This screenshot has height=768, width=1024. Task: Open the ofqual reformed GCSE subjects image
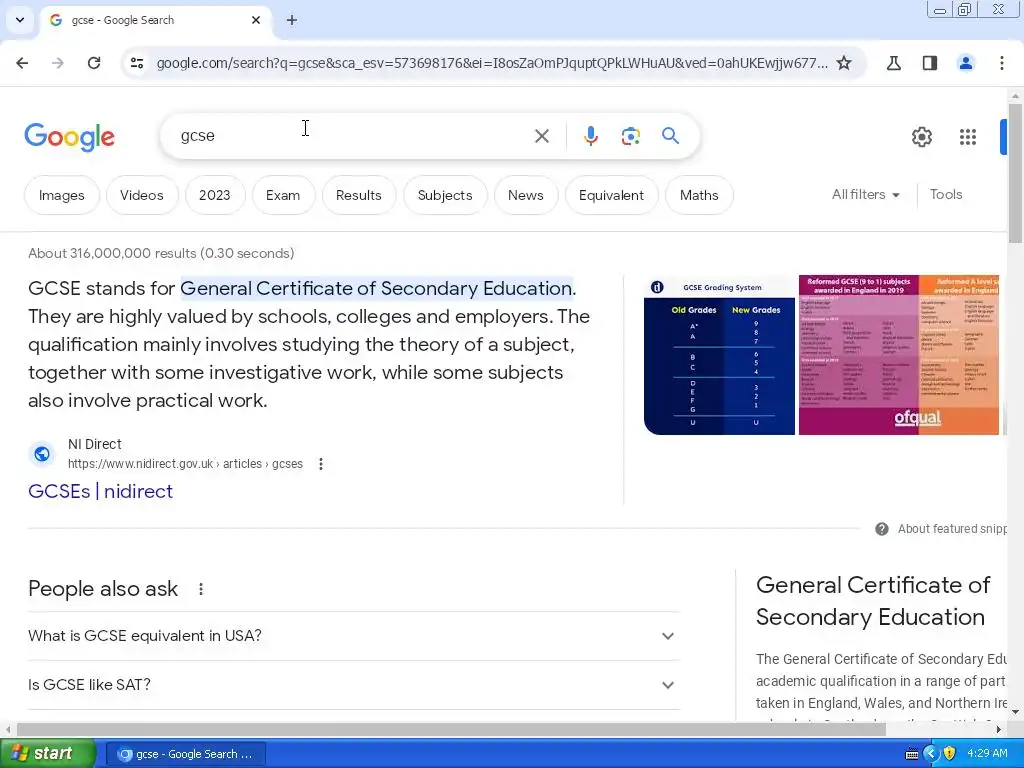(899, 355)
